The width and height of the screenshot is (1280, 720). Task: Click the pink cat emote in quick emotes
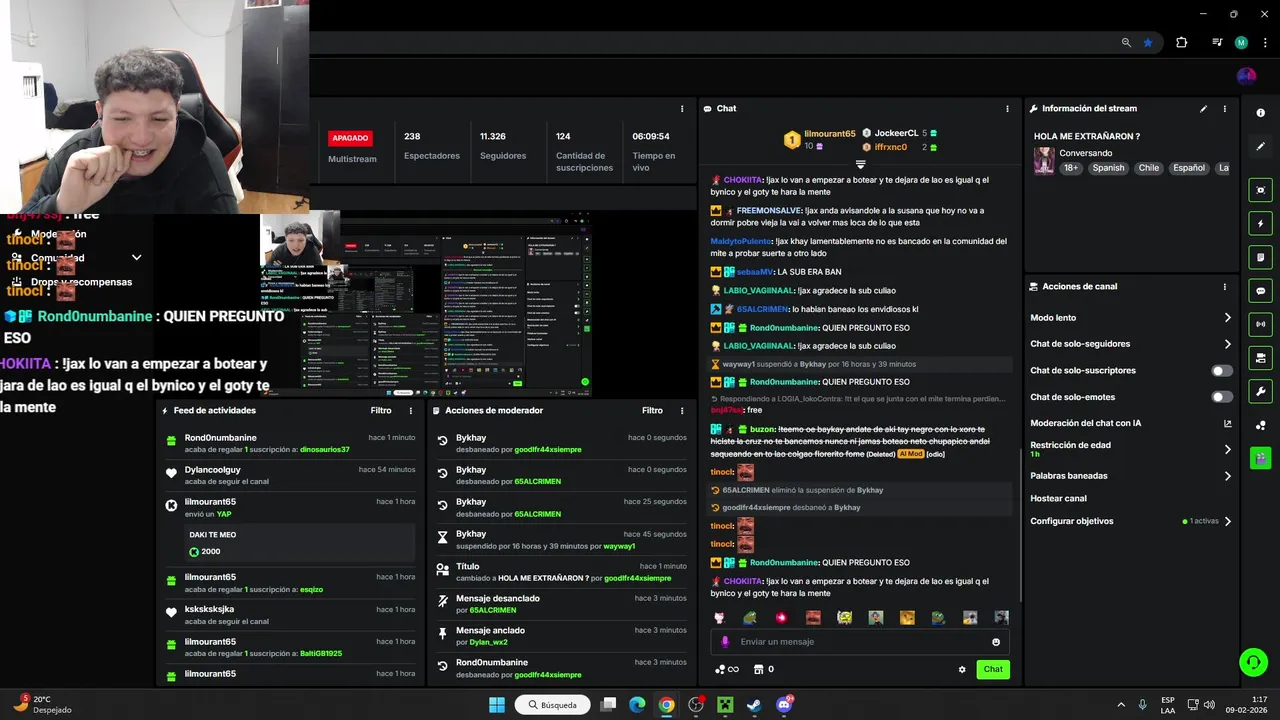pos(719,617)
